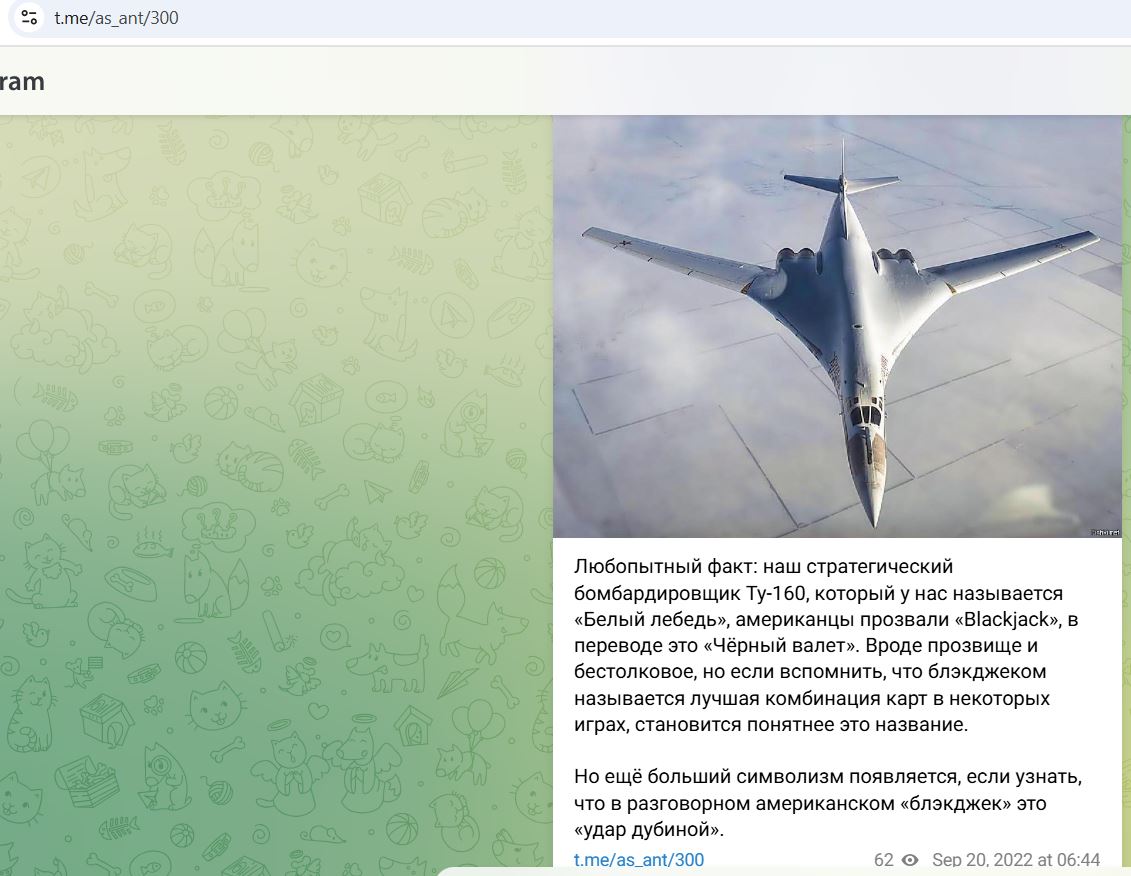Click the «удар дубиной» phrase
The image size is (1131, 876).
(647, 829)
